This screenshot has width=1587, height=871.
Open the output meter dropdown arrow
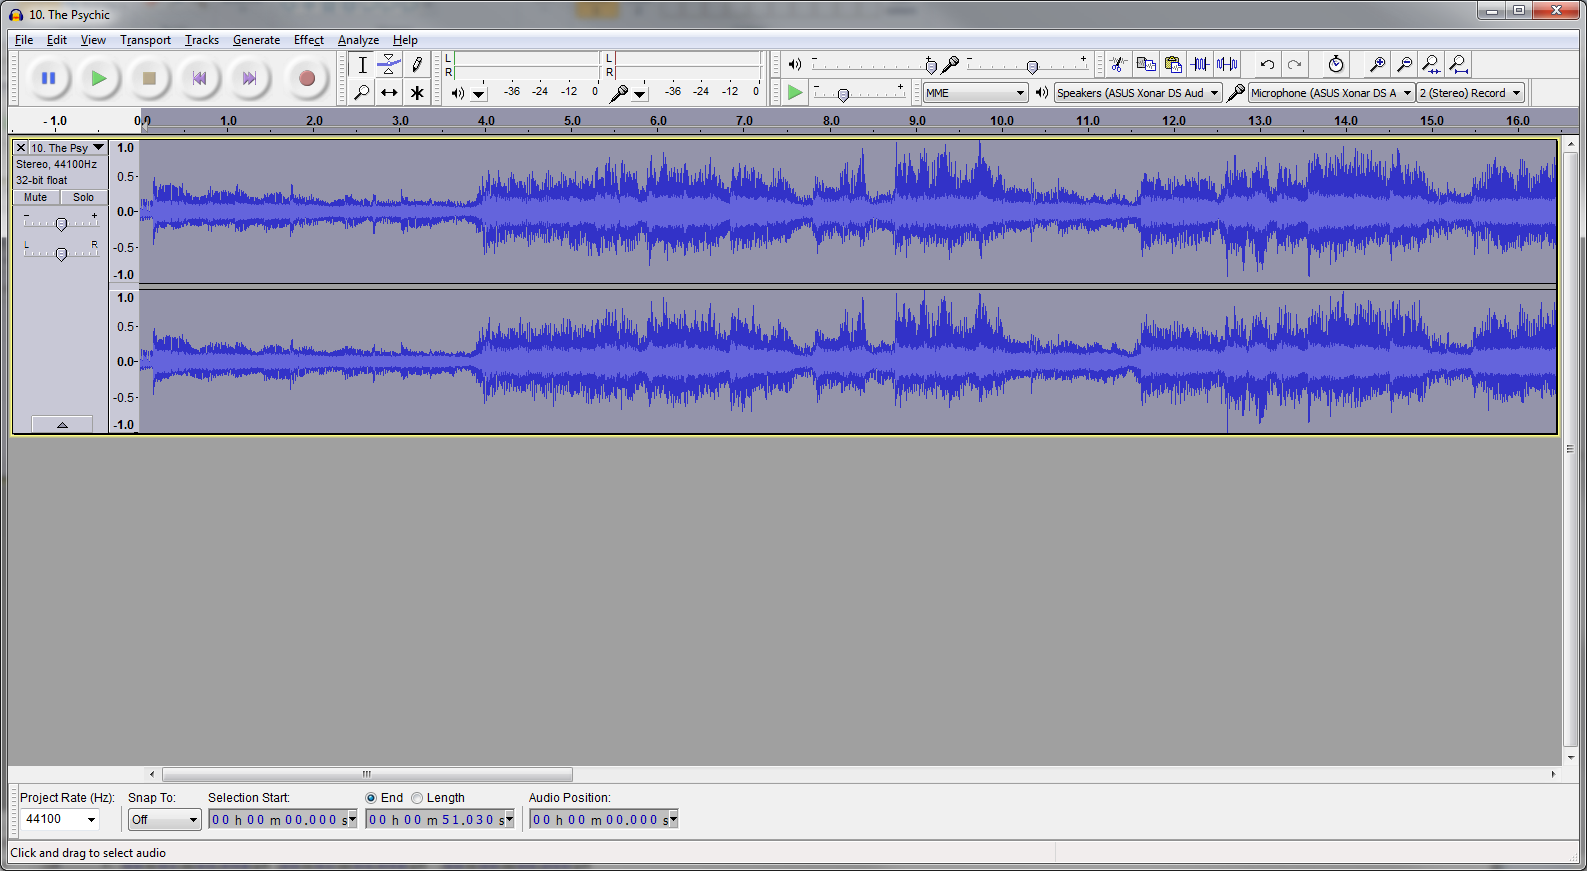(x=479, y=95)
